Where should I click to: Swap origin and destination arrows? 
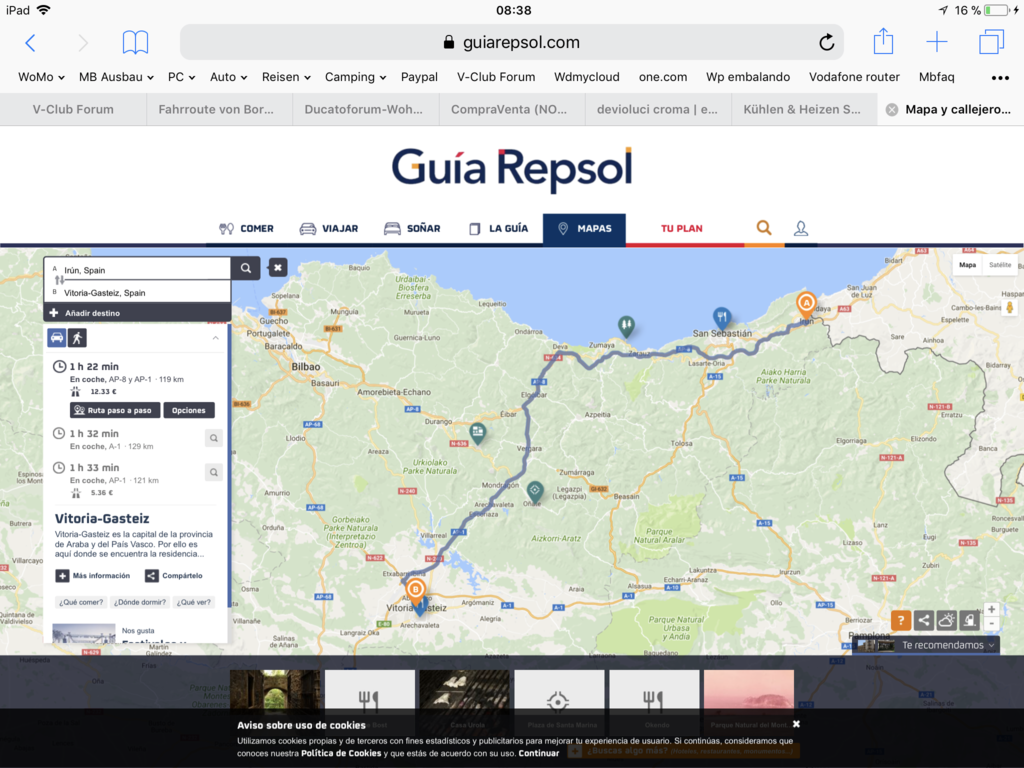pyautogui.click(x=59, y=281)
